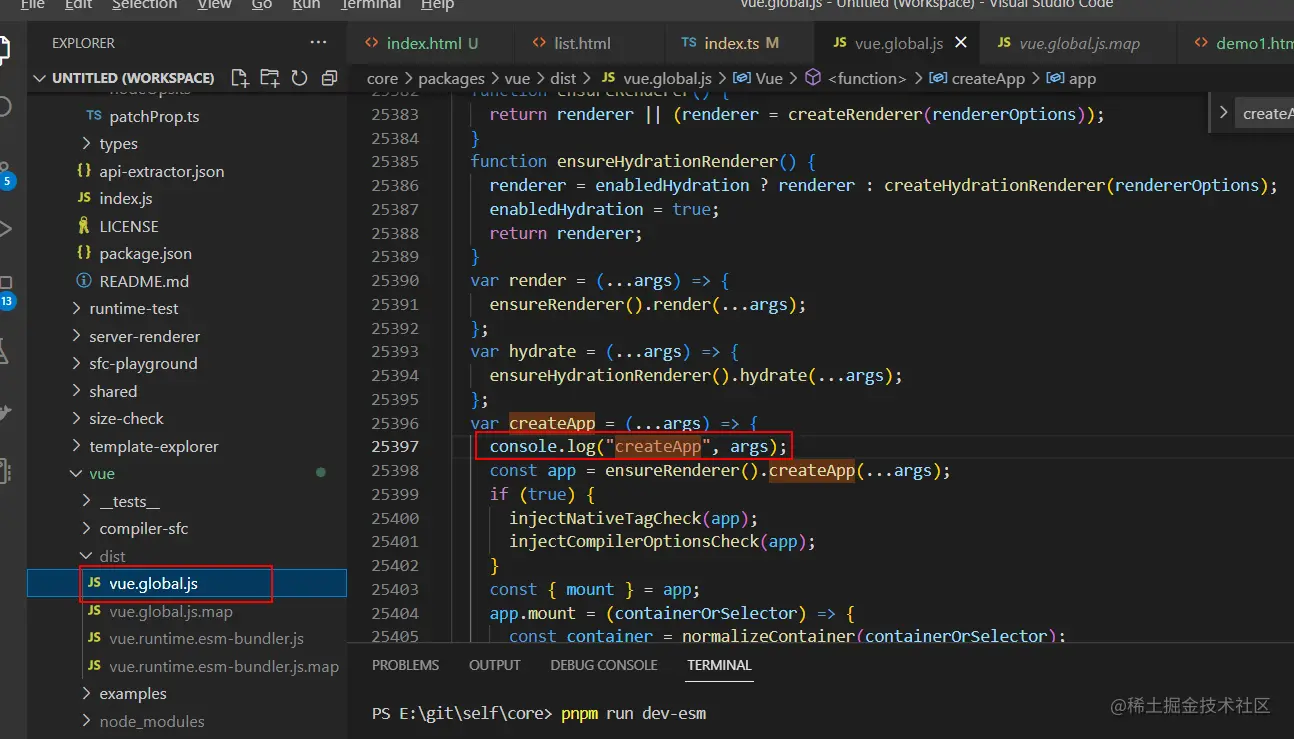1294x739 pixels.
Task: Show the OUTPUT panel tab
Action: pos(495,665)
